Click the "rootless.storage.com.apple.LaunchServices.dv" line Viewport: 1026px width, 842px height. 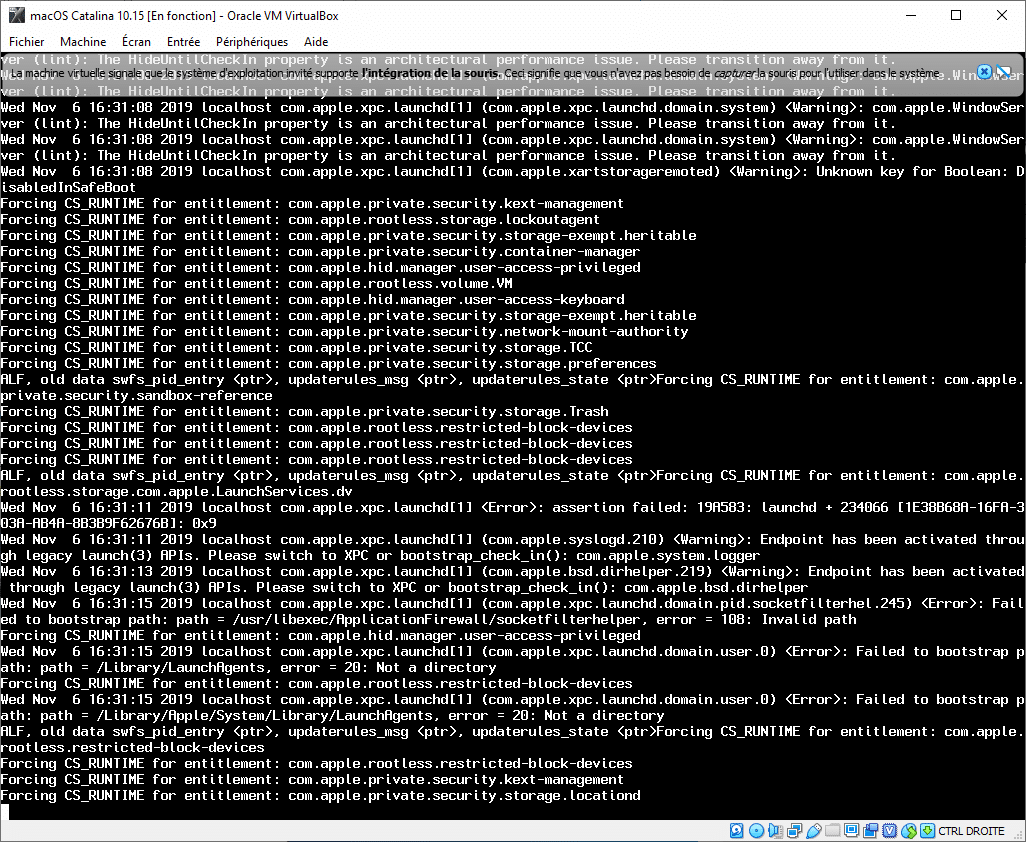click(x=177, y=491)
